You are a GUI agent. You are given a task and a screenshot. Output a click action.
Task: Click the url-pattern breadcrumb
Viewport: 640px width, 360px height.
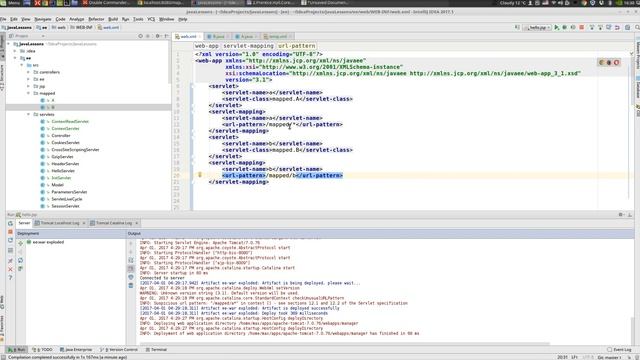tap(297, 46)
